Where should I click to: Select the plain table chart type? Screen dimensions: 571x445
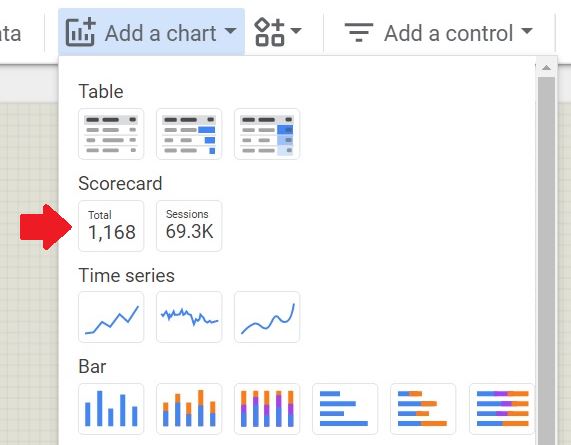click(x=111, y=134)
